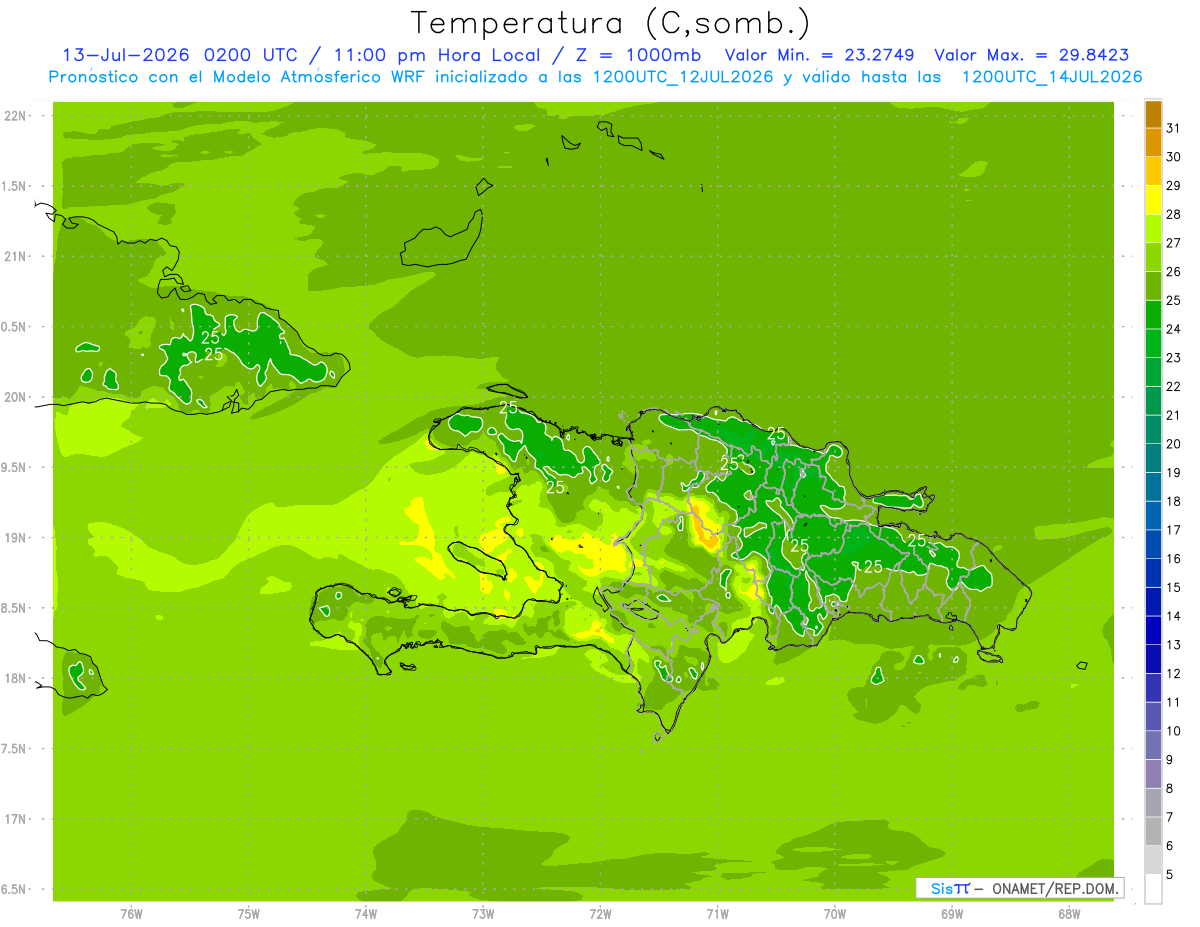Click the 18N latitude label
1200x927 pixels.
[16, 679]
